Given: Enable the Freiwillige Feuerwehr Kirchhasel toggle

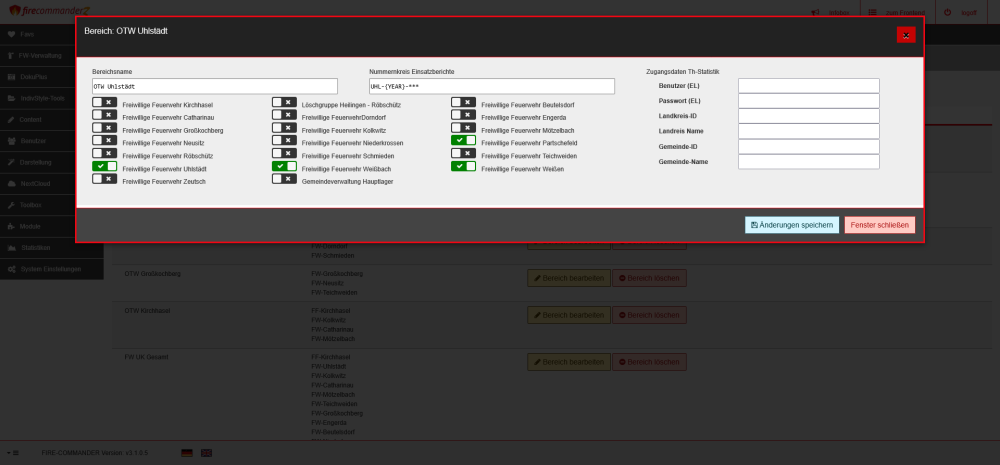Looking at the screenshot, I should [104, 103].
